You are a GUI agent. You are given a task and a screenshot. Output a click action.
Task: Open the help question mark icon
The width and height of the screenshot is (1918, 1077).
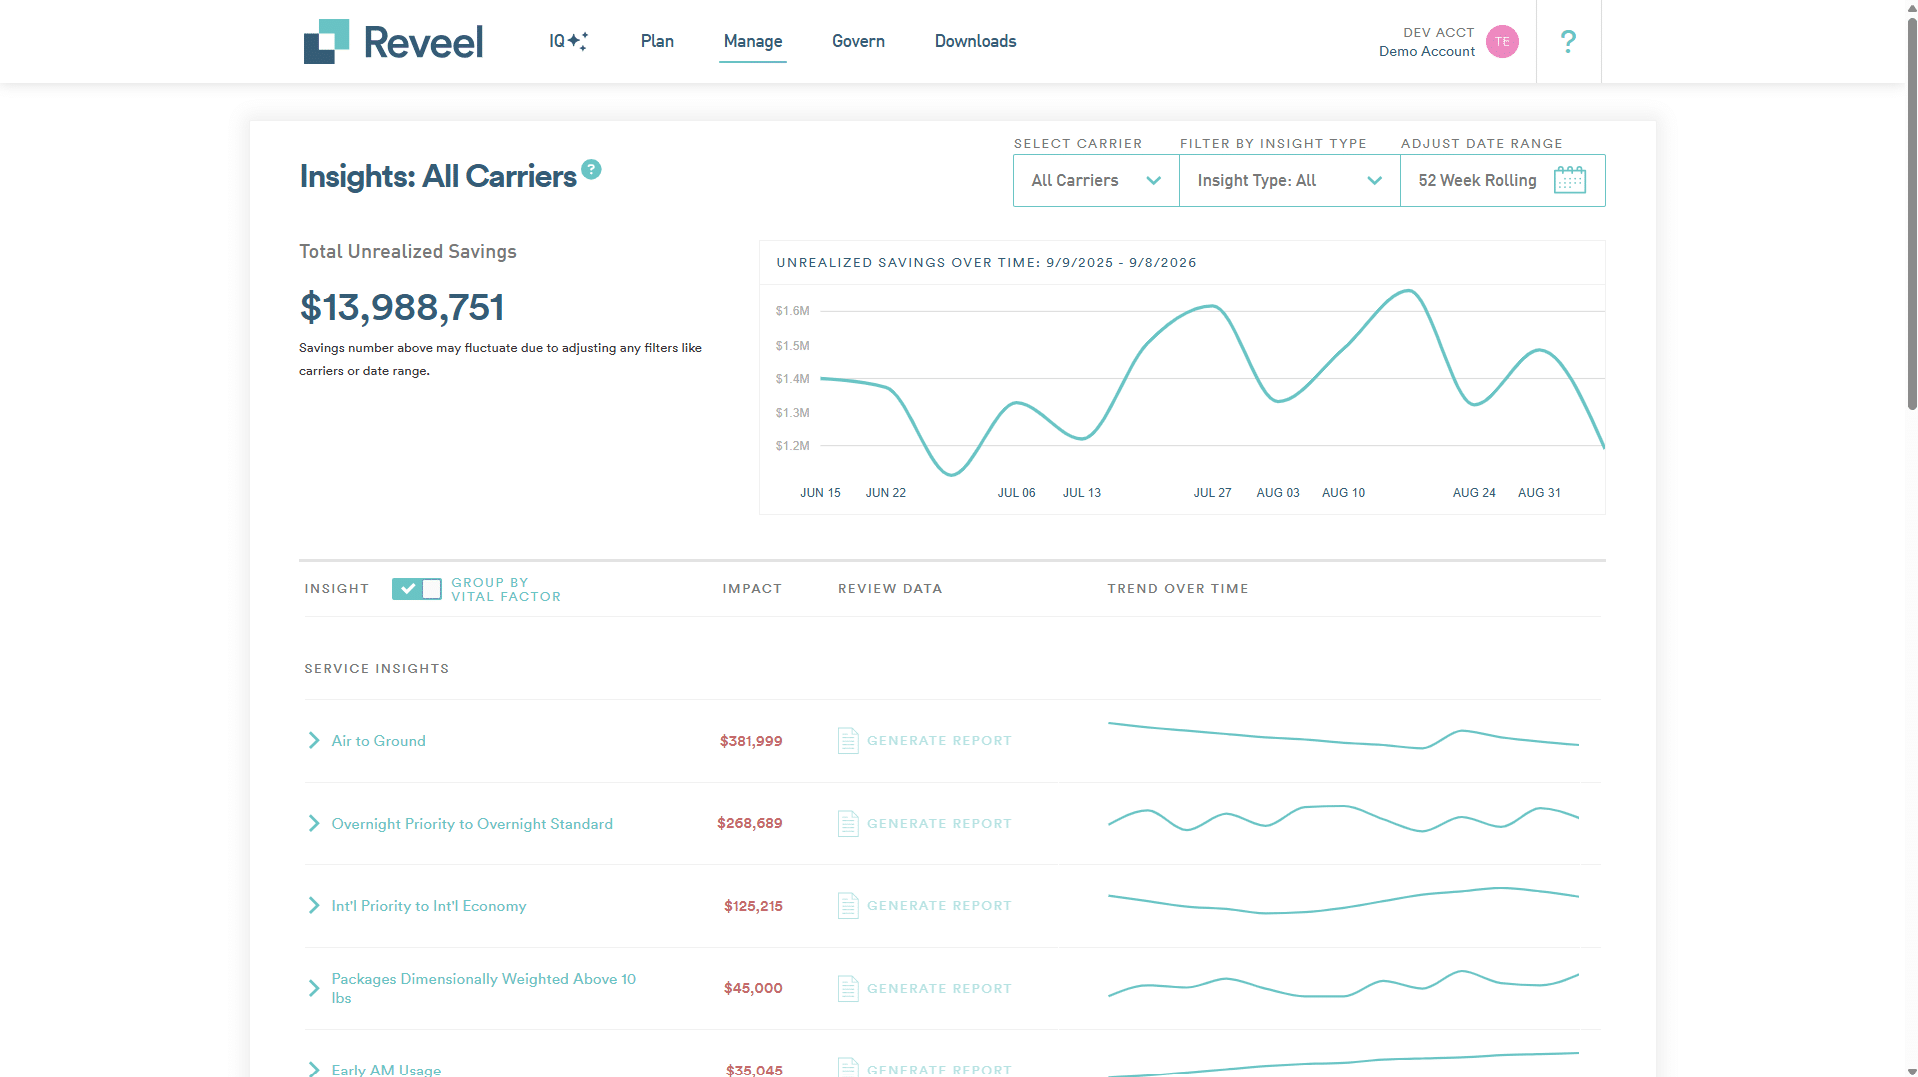pos(1568,41)
